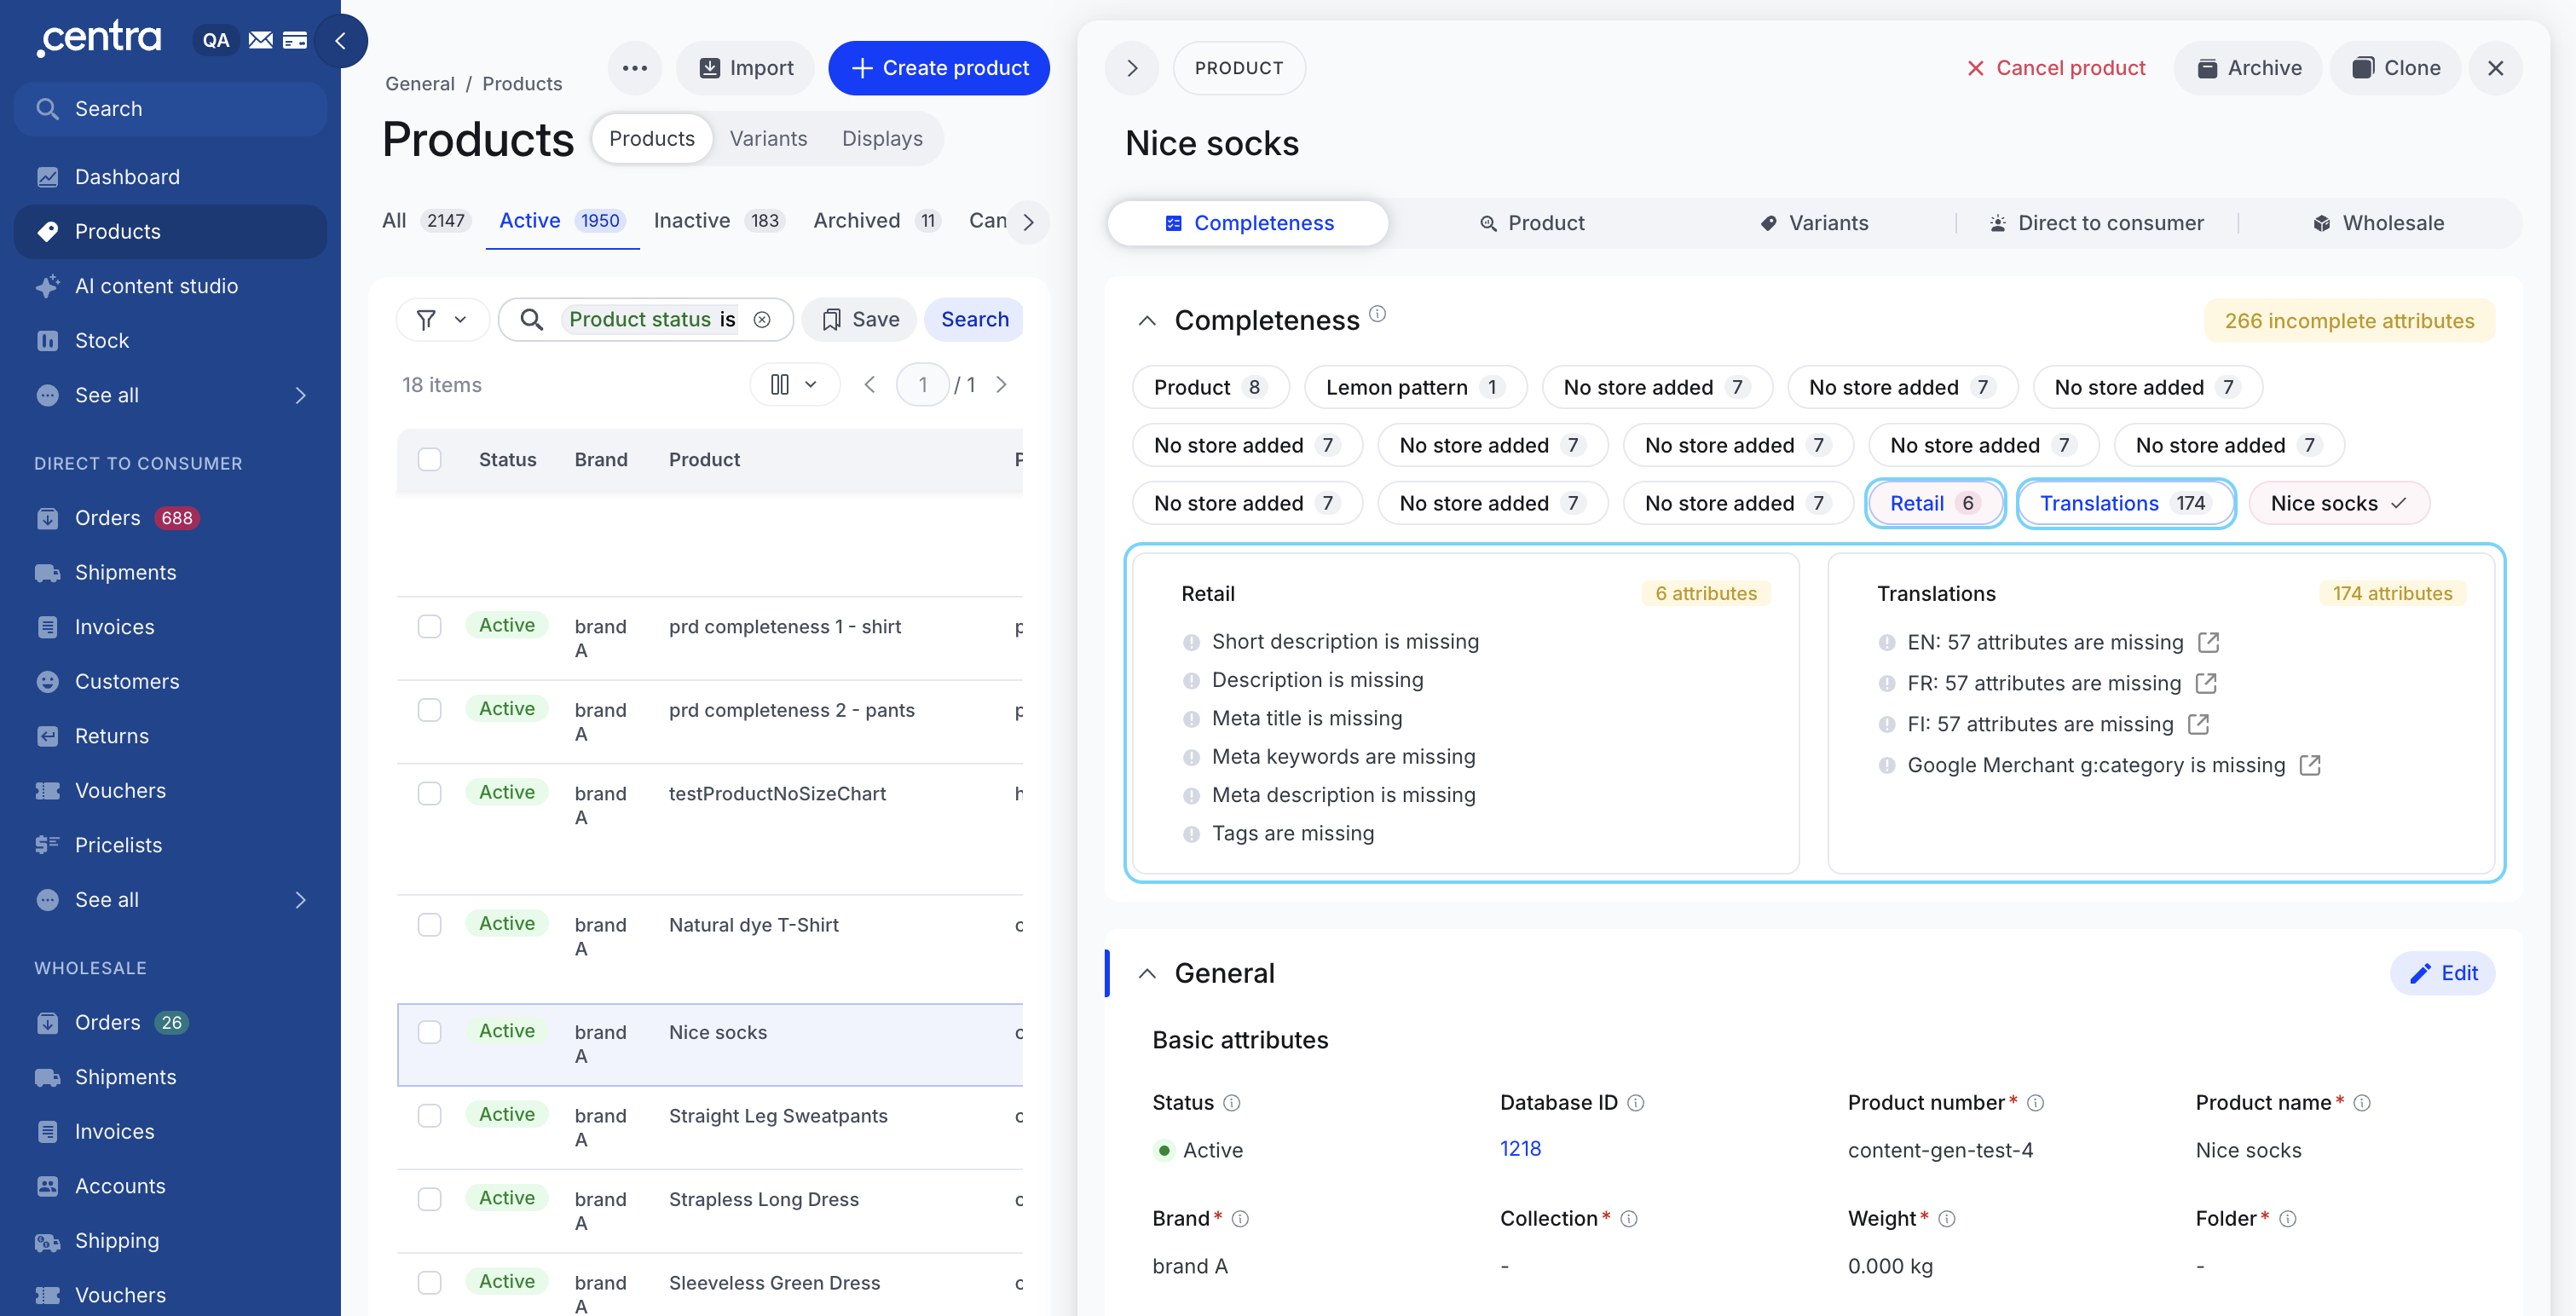This screenshot has width=2576, height=1316.
Task: Save the current filter
Action: (860, 319)
